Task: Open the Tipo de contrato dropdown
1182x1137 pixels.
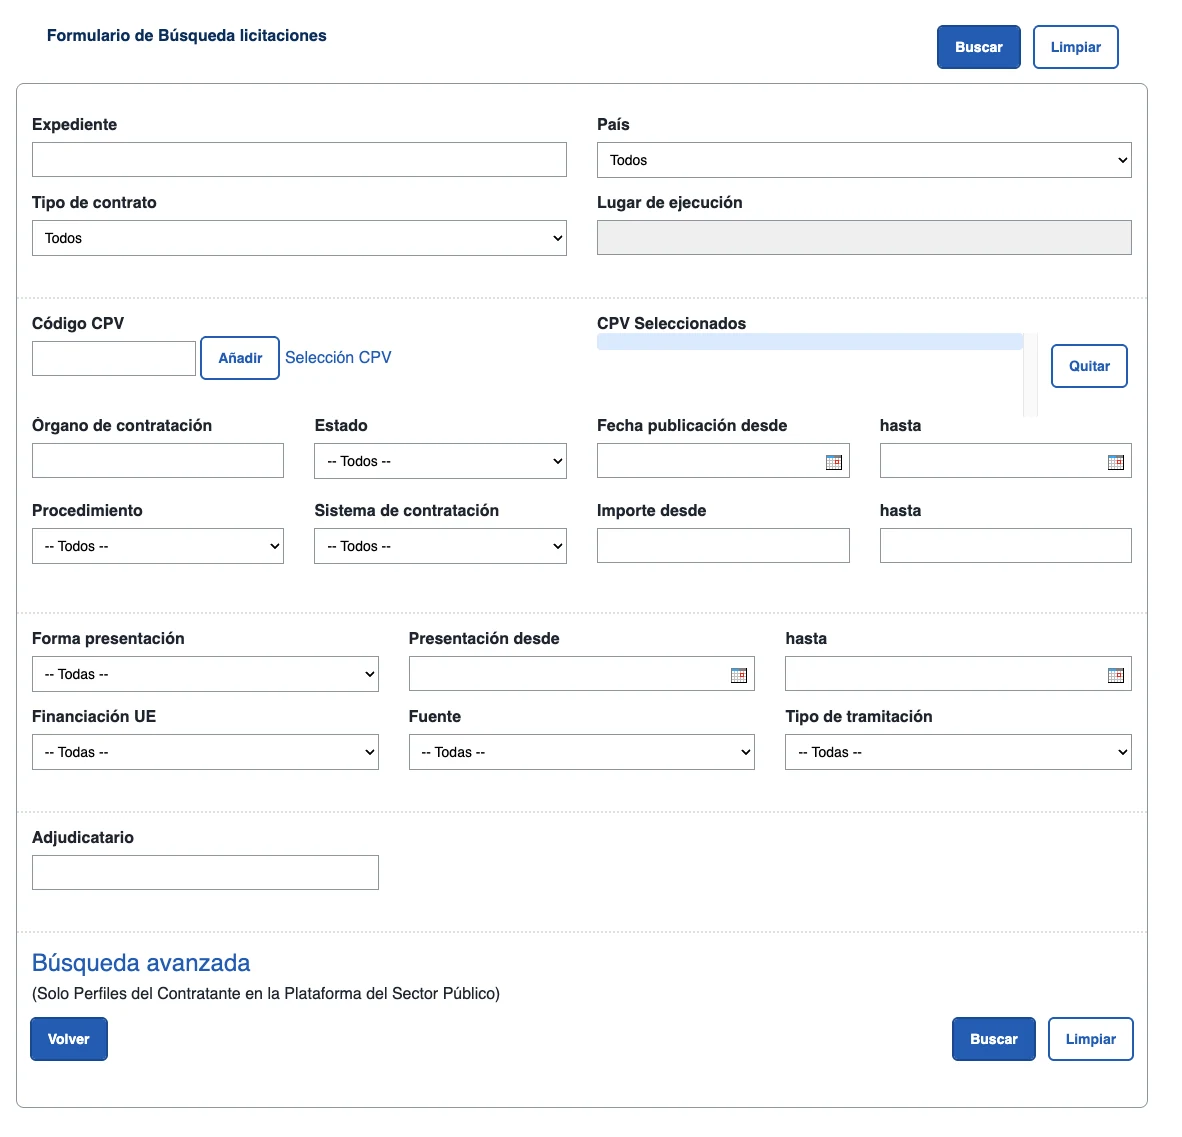Action: click(299, 238)
